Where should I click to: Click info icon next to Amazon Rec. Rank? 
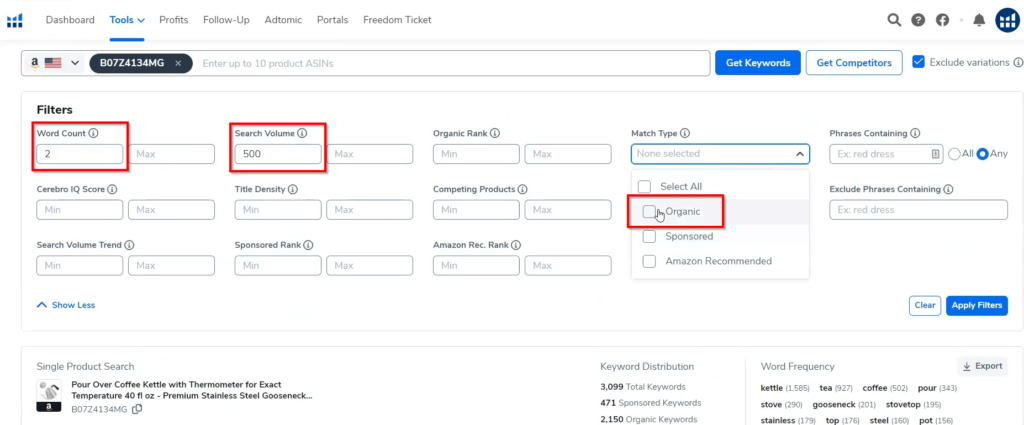pos(516,245)
